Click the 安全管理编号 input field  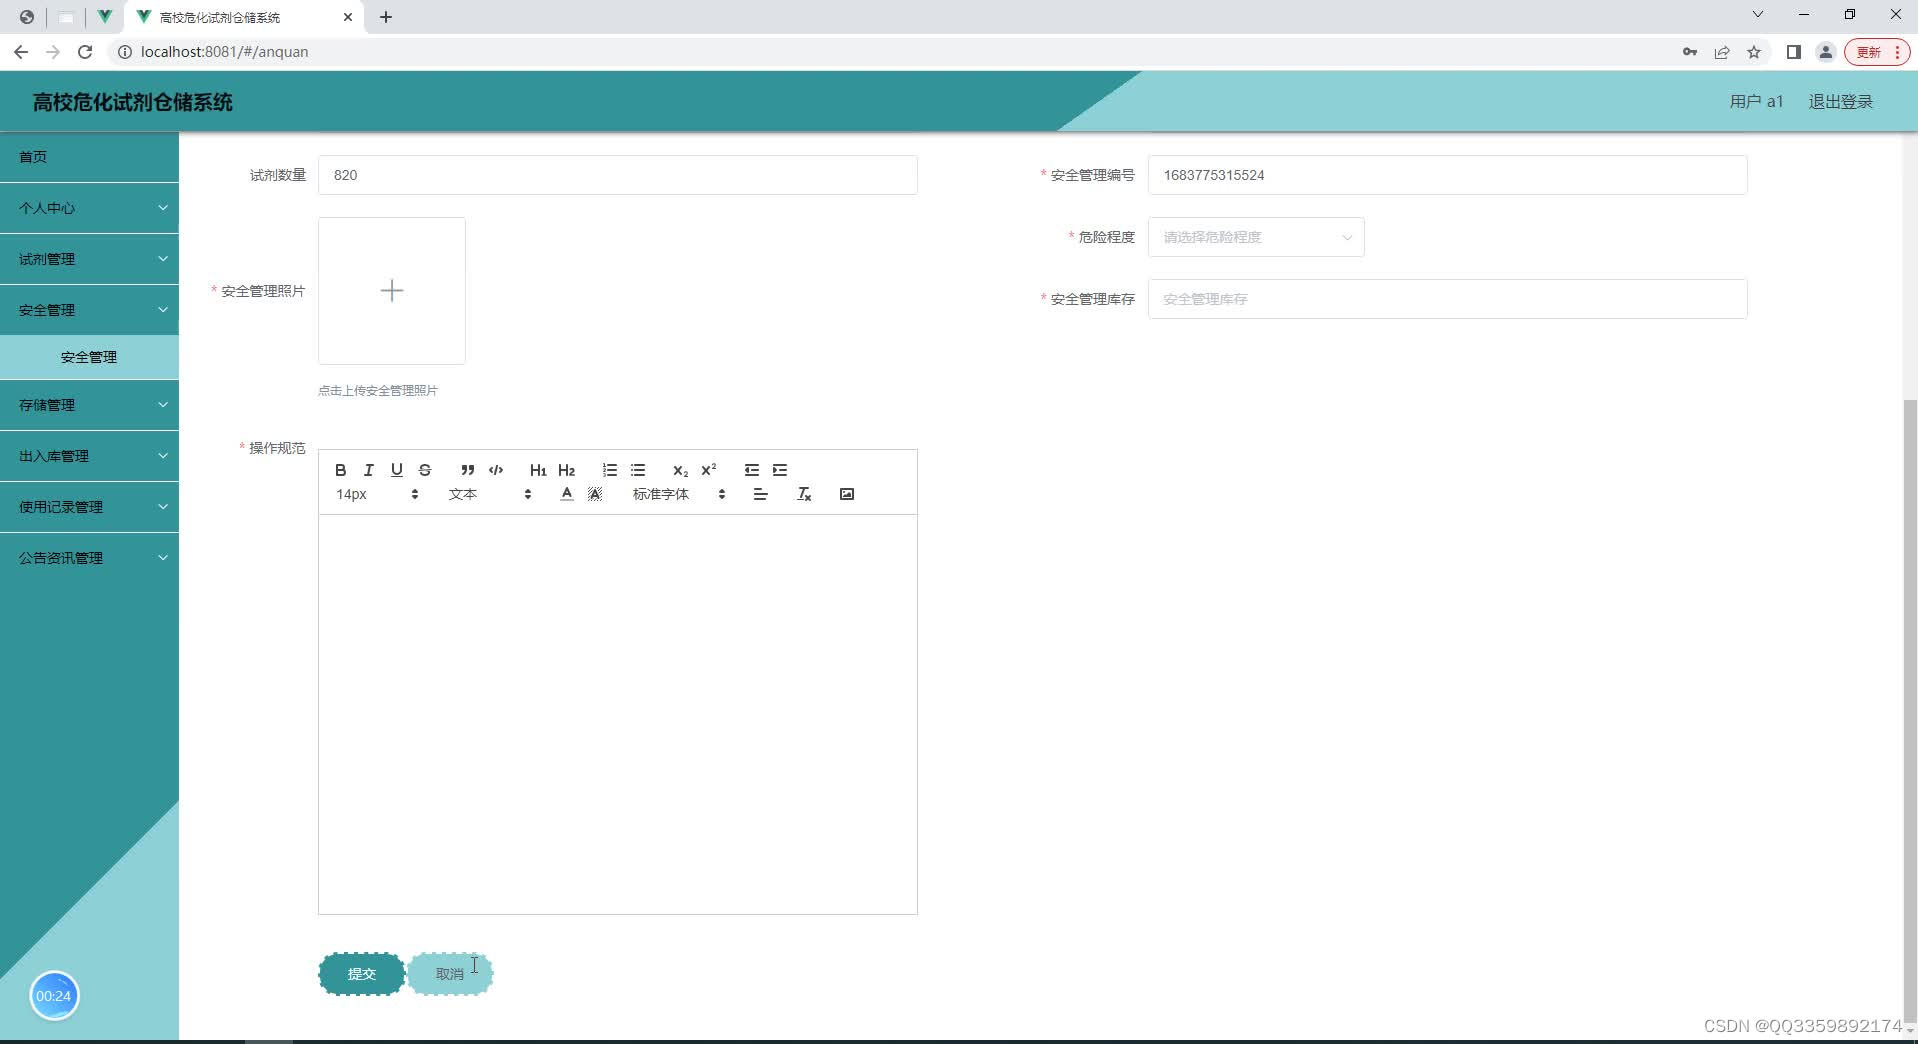pyautogui.click(x=1447, y=175)
